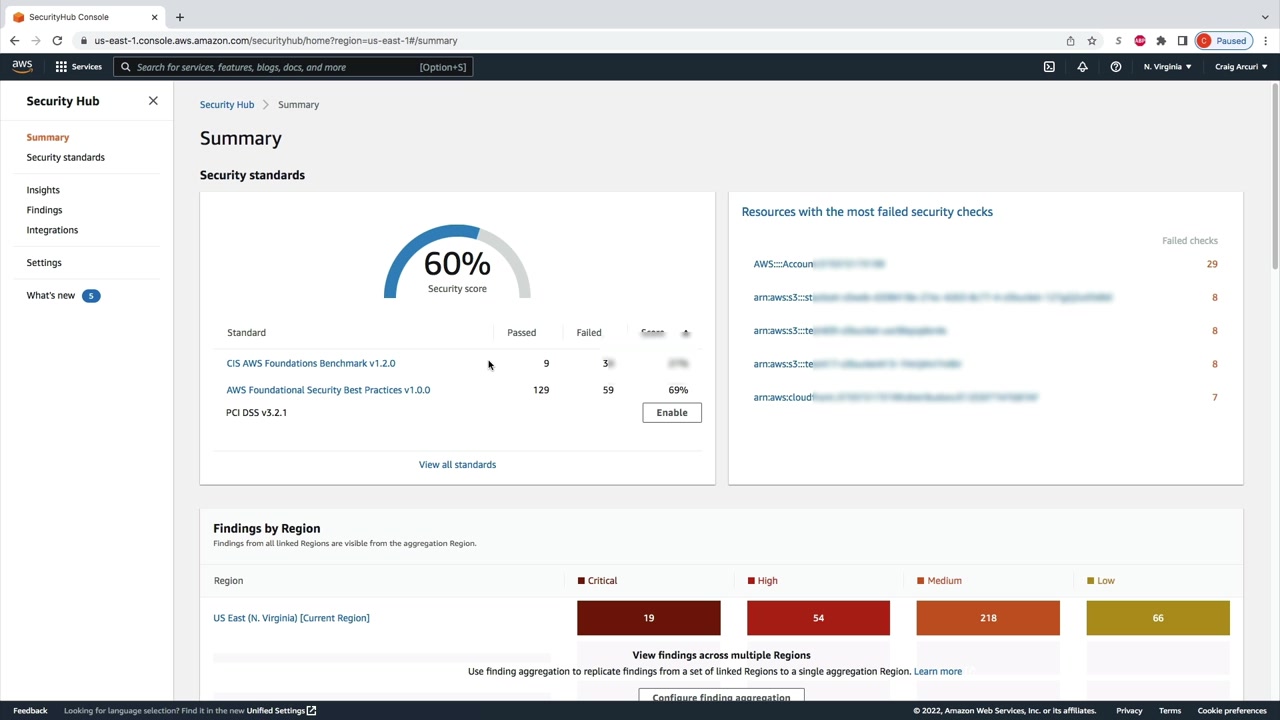Open Settings in the Security Hub sidebar

click(44, 263)
